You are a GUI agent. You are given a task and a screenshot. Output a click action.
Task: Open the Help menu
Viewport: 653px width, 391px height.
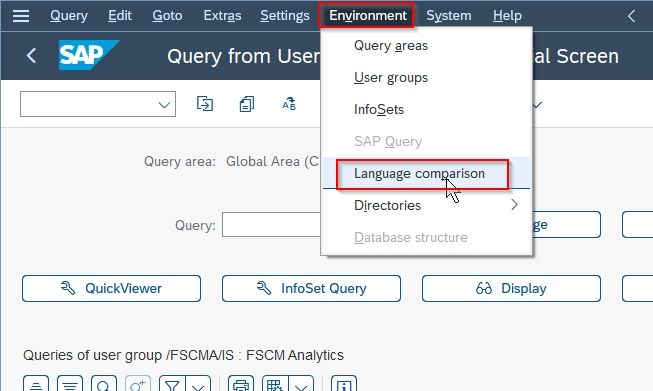[507, 16]
